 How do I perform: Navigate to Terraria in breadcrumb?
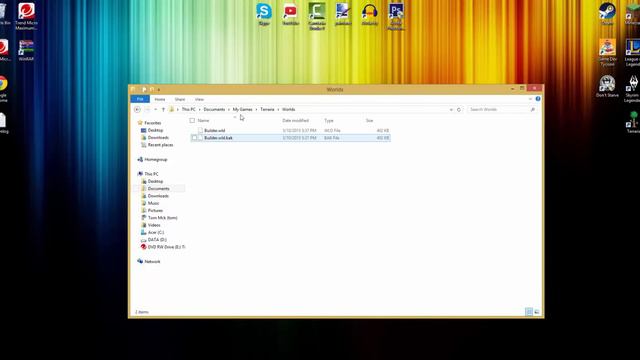click(267, 109)
